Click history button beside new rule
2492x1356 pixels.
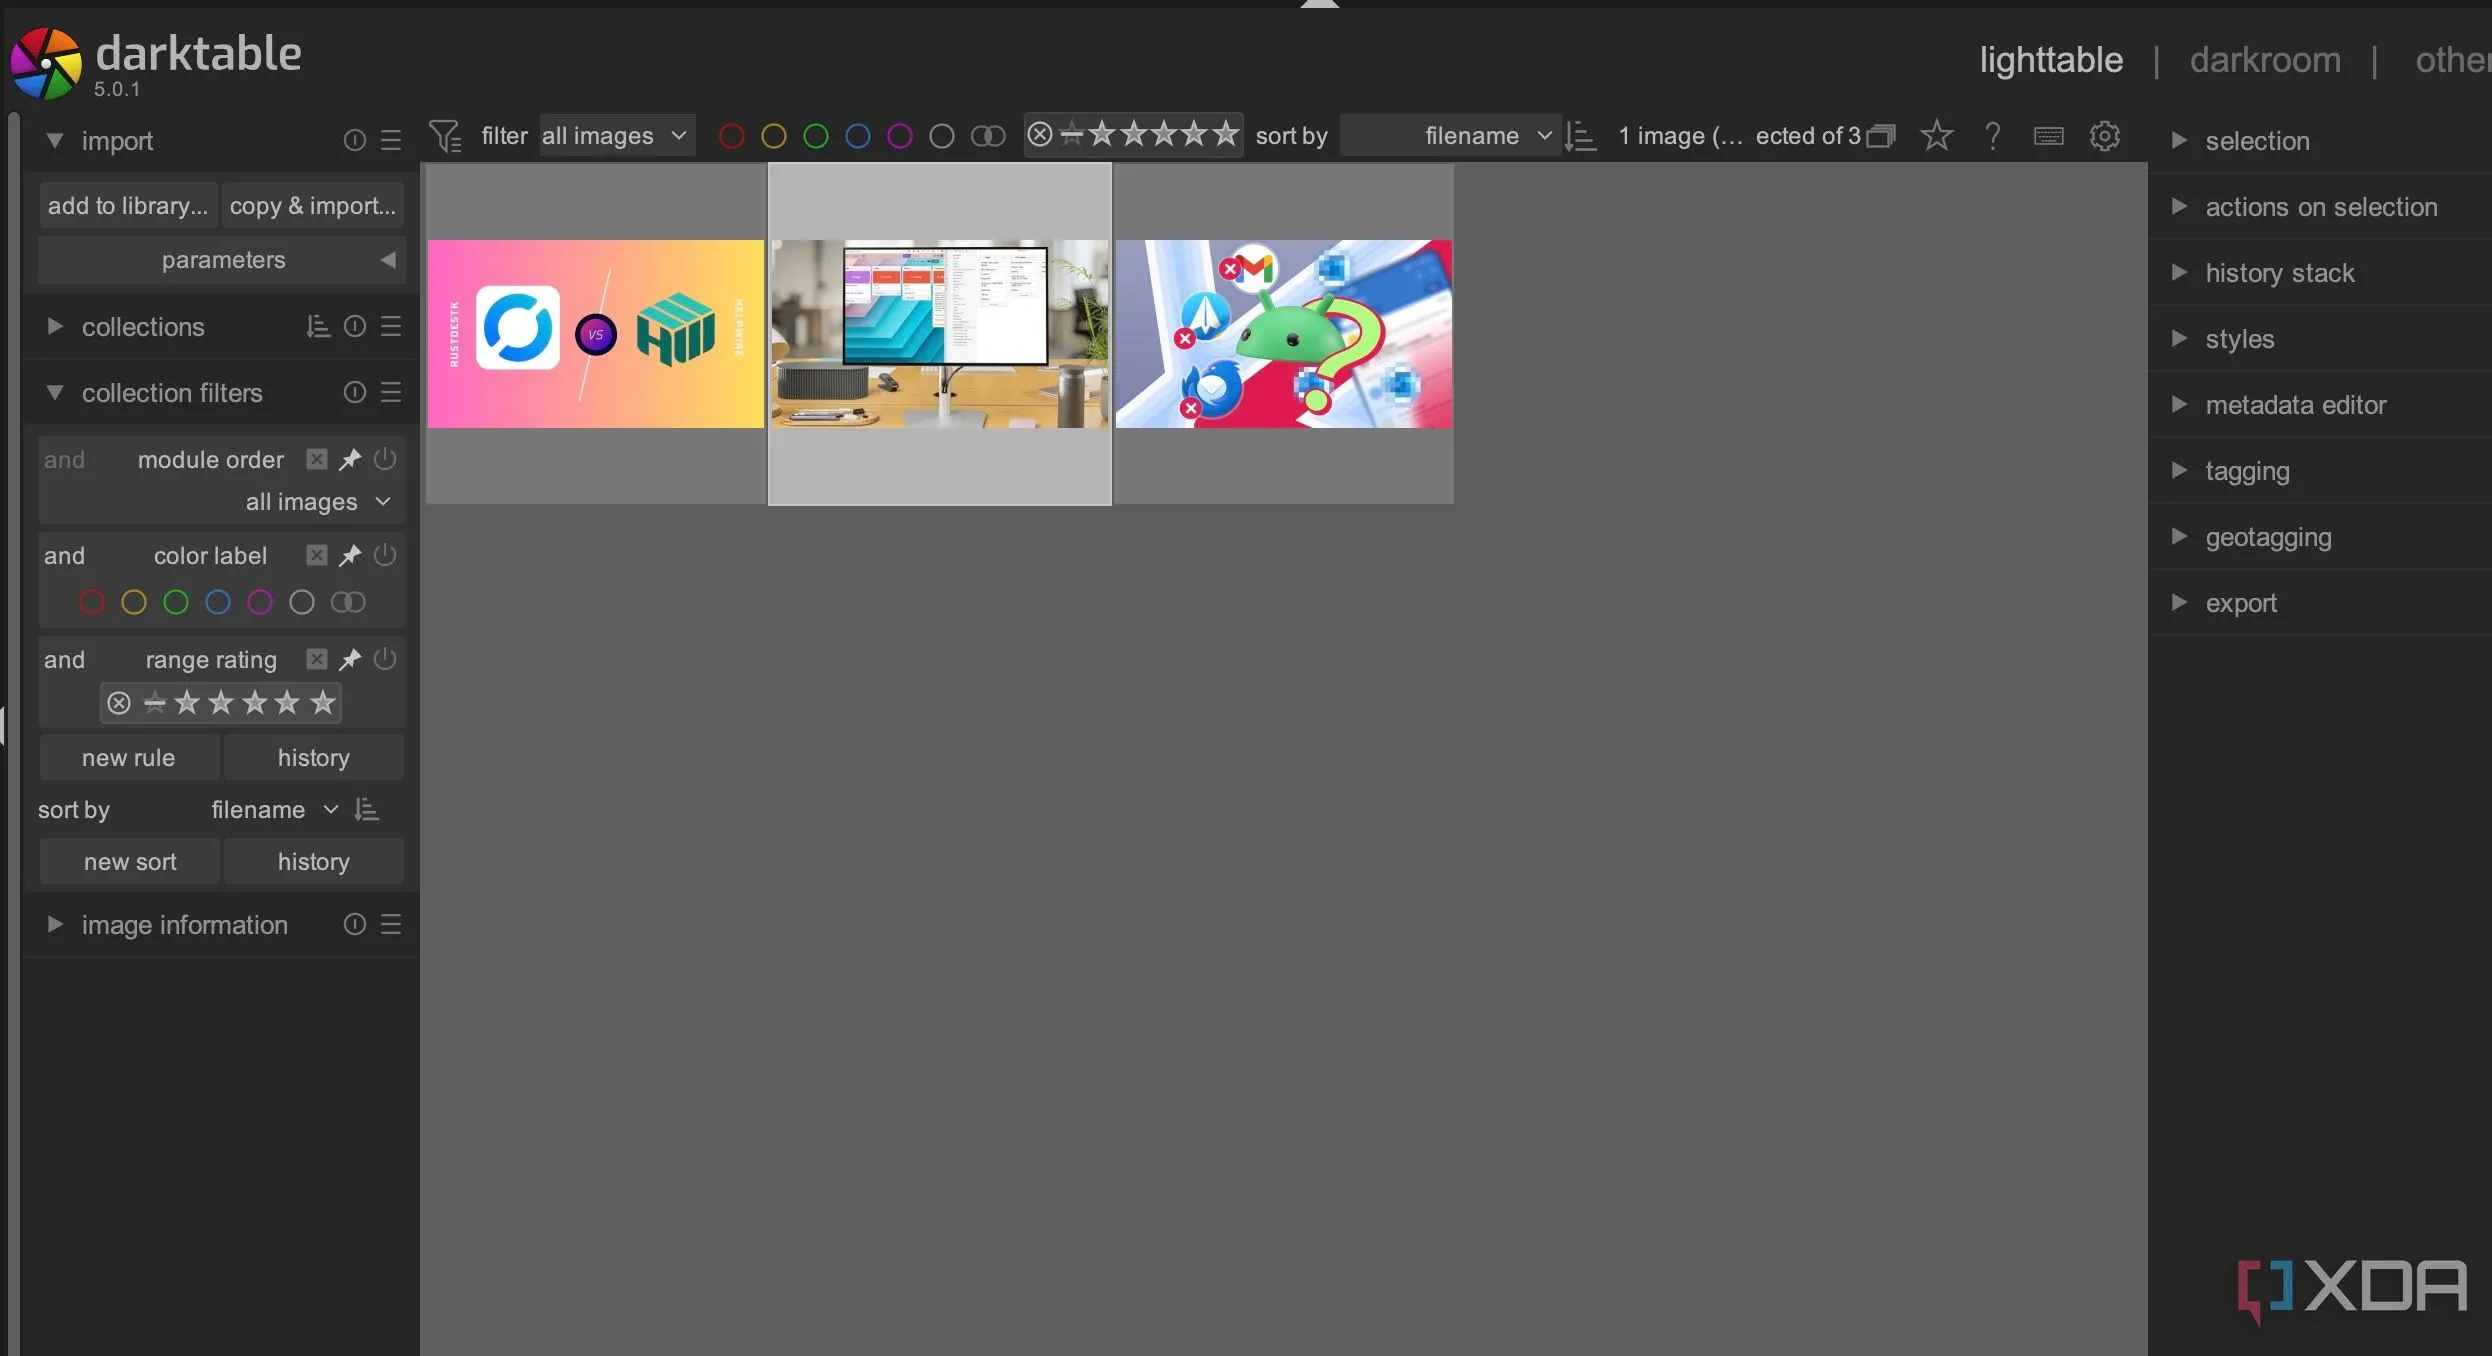313,757
